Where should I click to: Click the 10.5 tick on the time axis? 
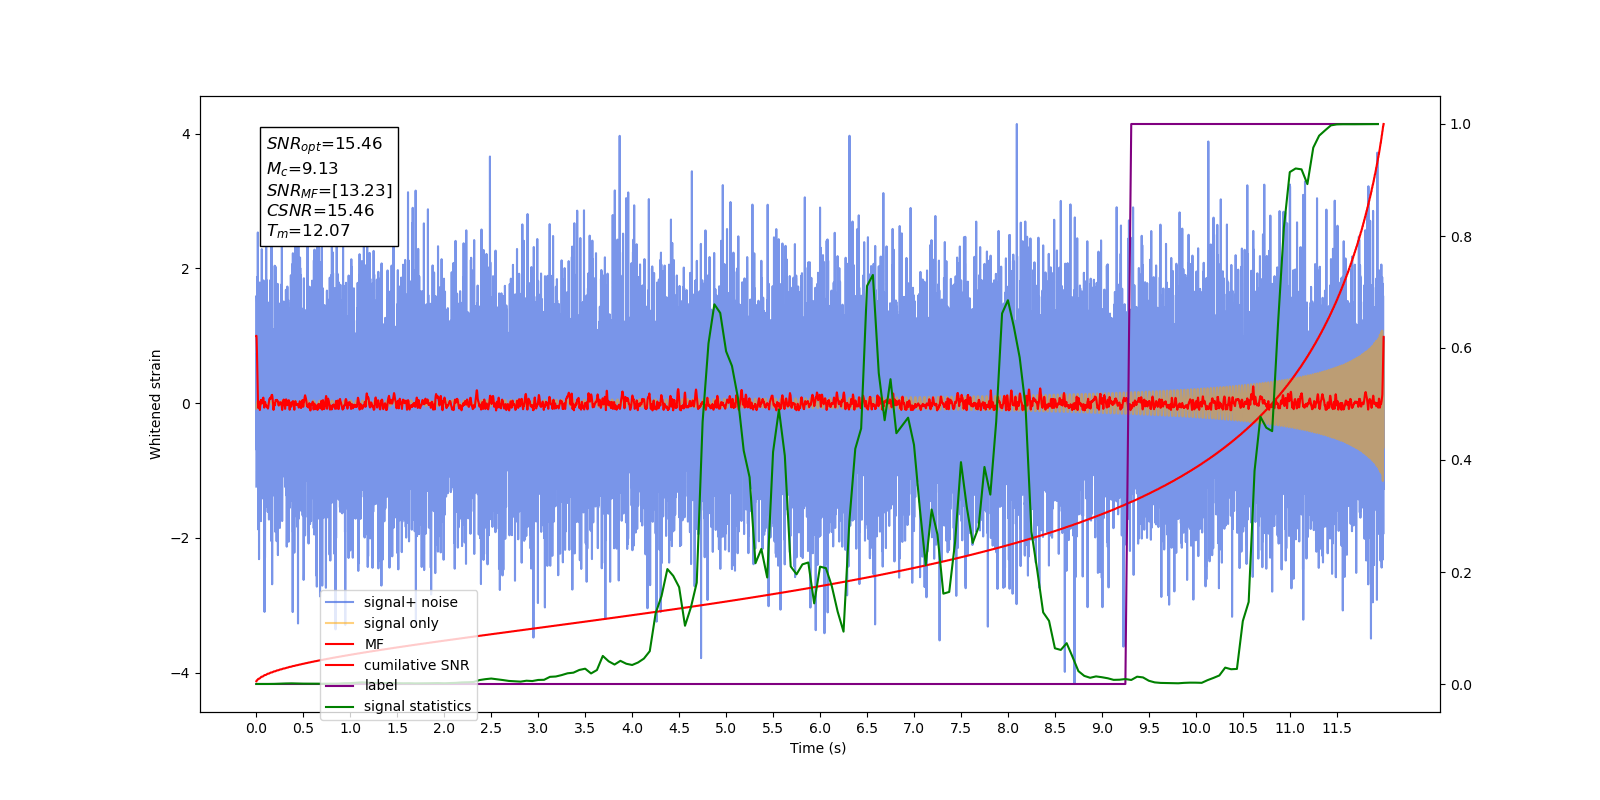coord(1243,728)
